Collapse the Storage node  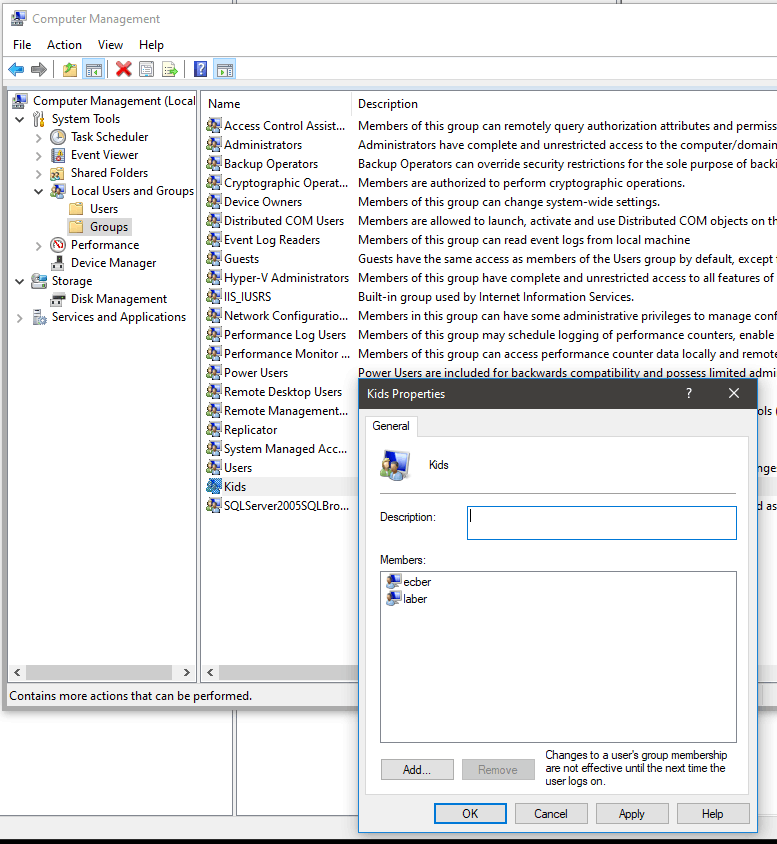coord(20,281)
